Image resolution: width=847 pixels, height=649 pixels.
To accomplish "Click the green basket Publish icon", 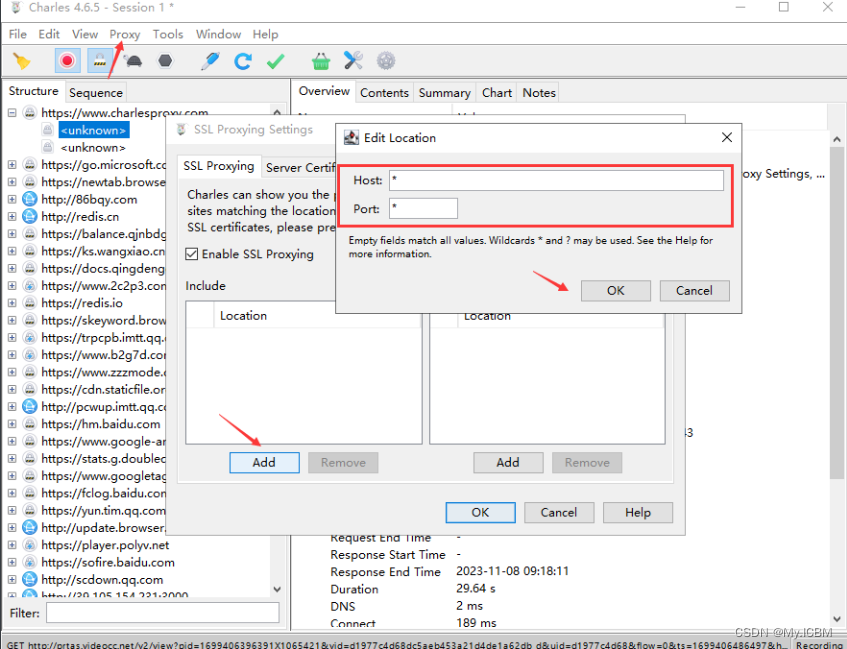I will click(x=321, y=61).
